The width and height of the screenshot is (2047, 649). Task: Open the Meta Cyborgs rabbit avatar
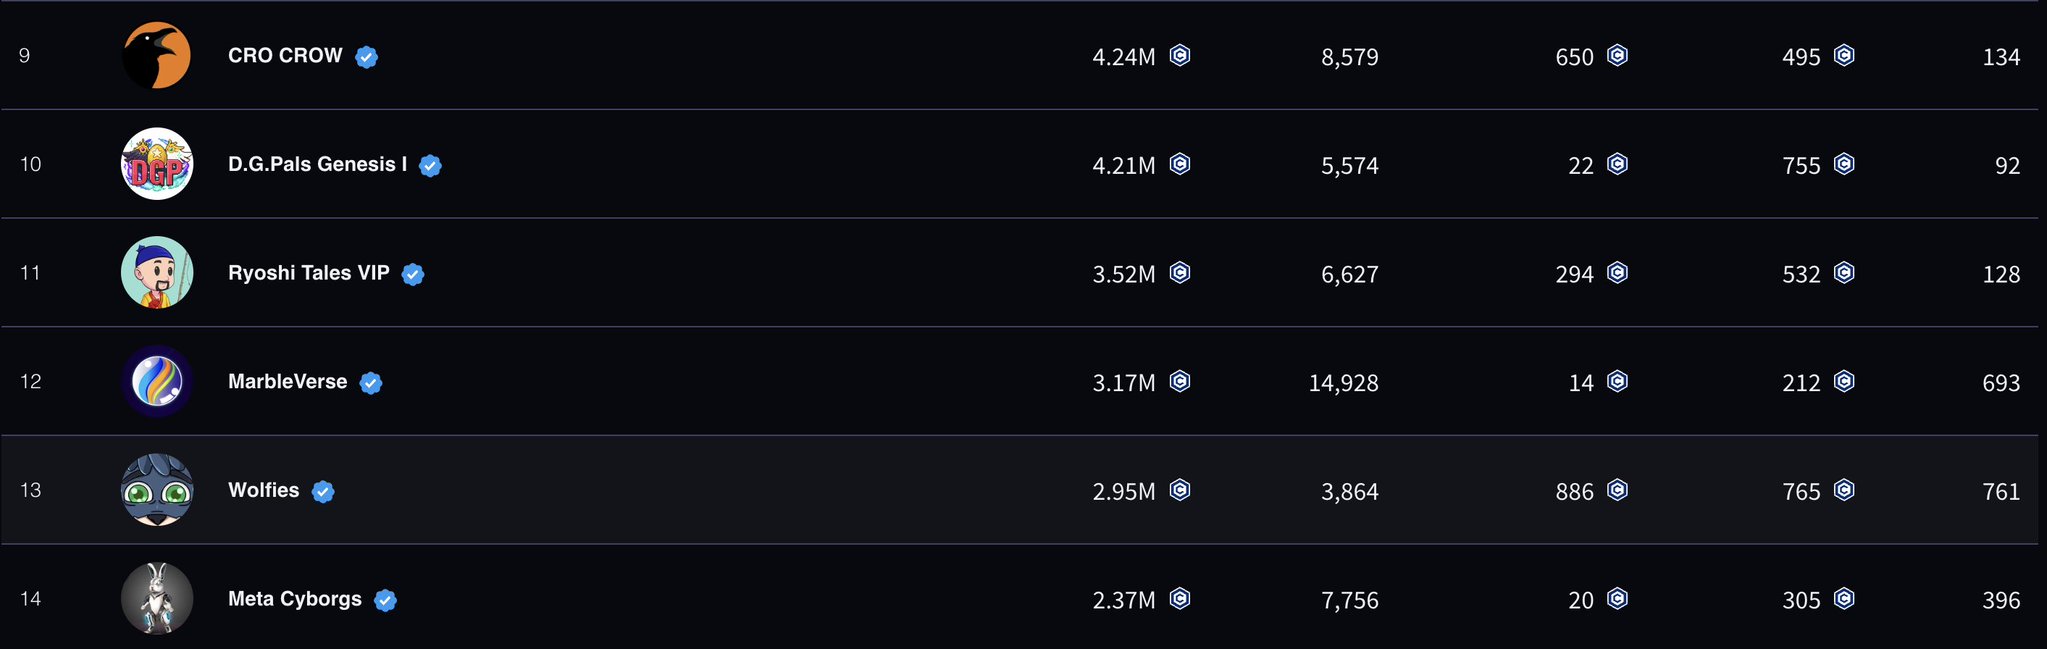tap(157, 599)
